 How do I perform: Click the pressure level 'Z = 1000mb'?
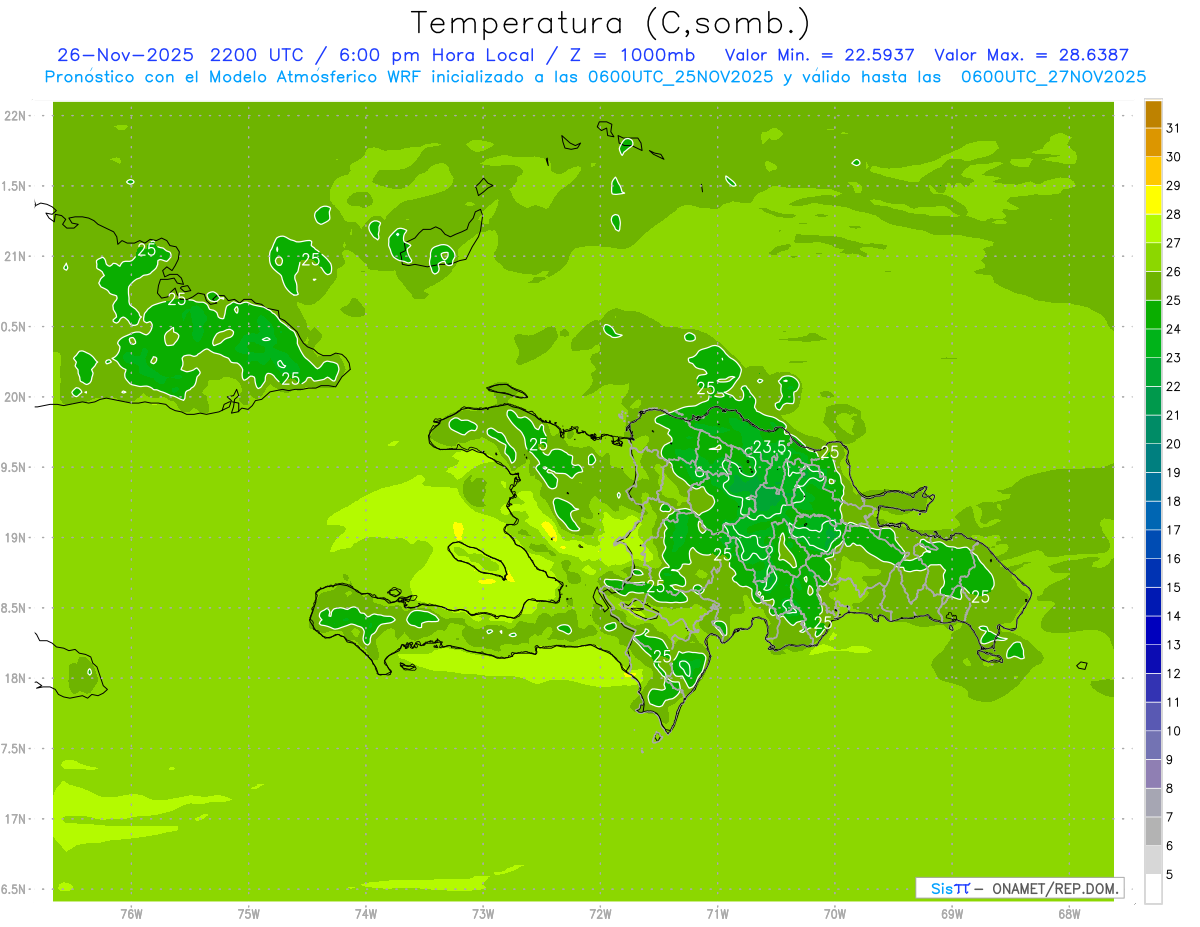(x=632, y=55)
